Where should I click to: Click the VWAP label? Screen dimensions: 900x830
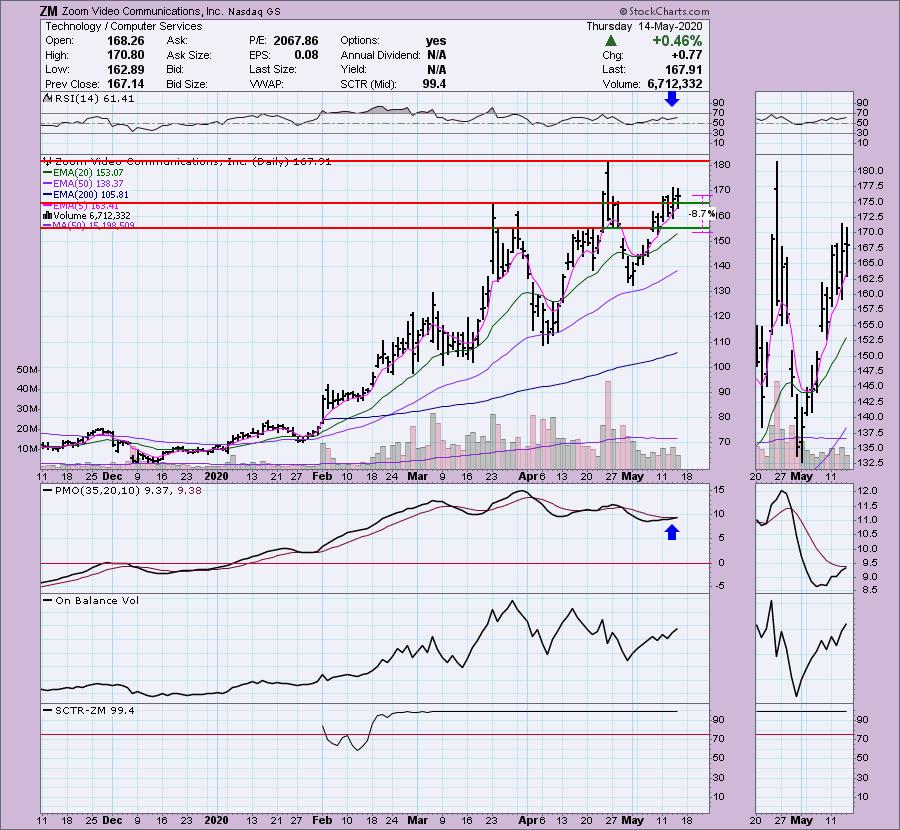(264, 84)
